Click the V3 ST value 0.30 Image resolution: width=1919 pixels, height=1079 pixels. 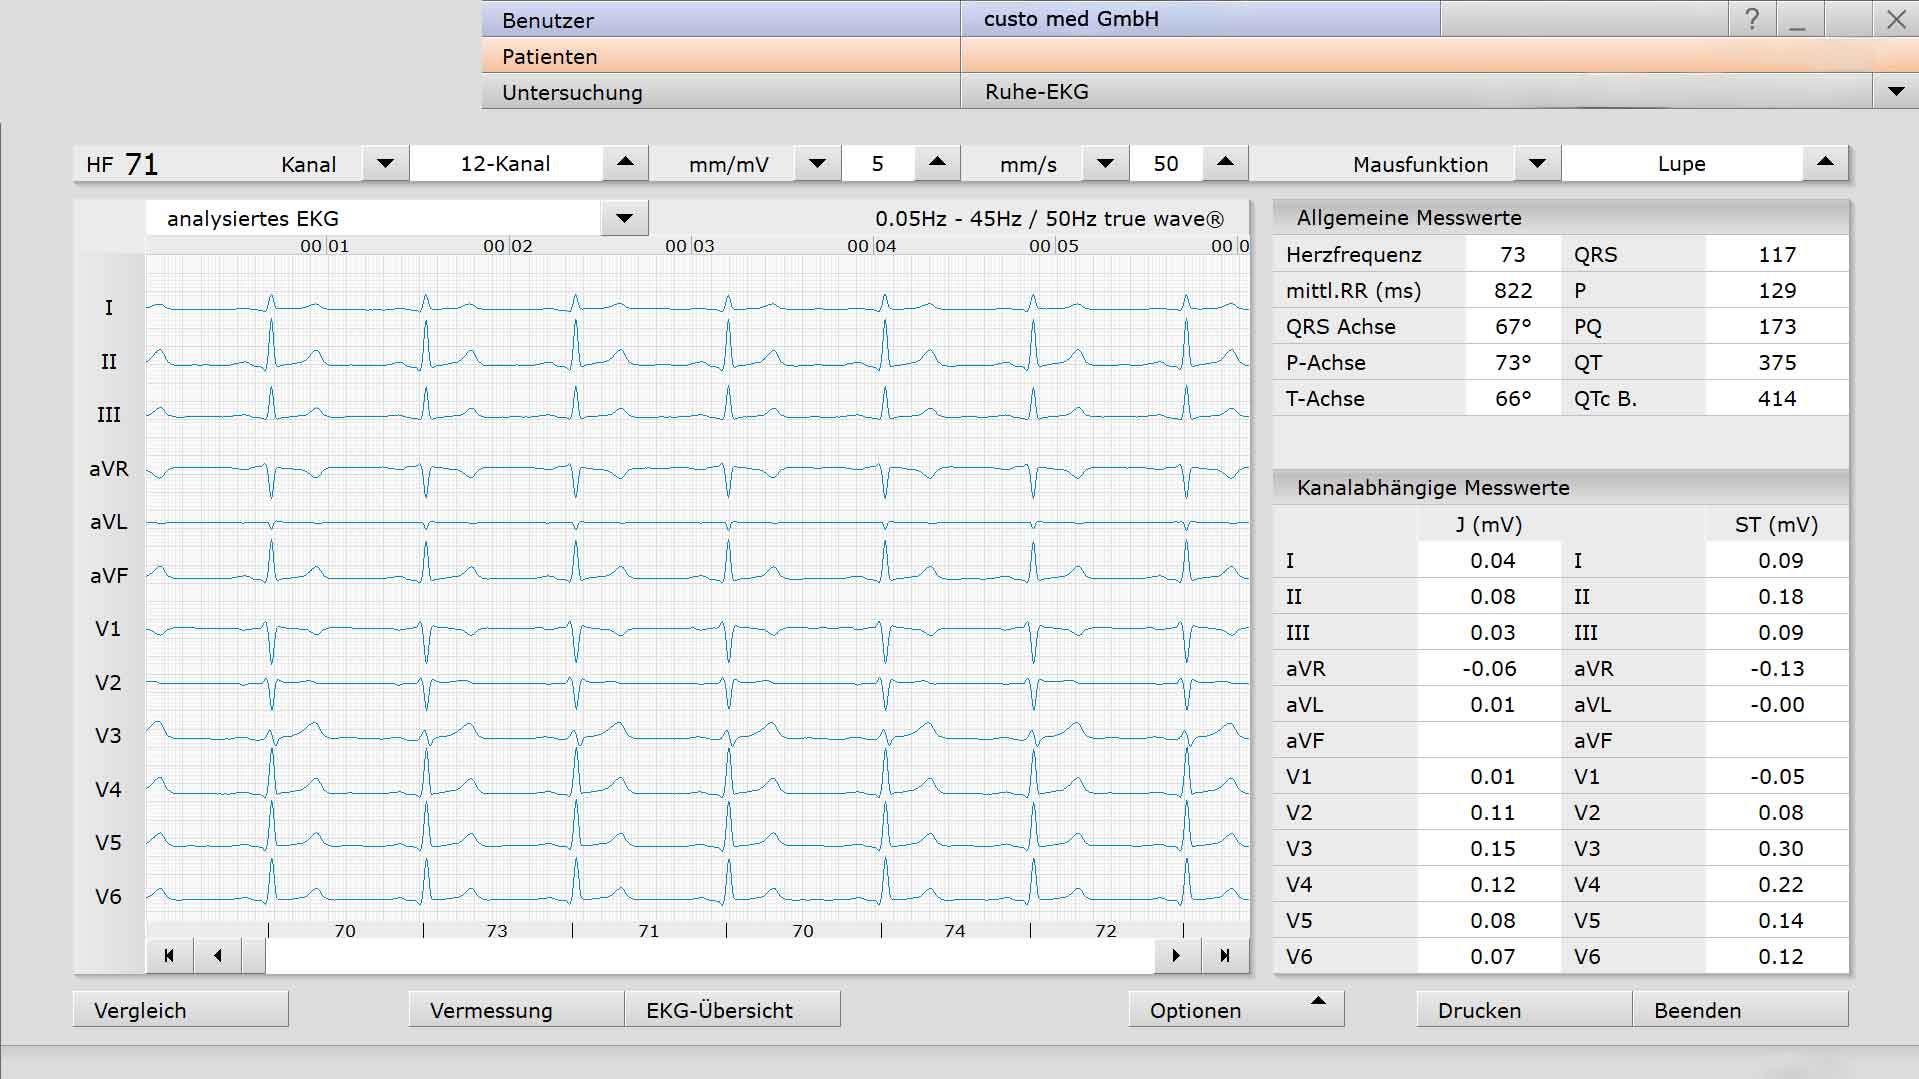pos(1777,848)
